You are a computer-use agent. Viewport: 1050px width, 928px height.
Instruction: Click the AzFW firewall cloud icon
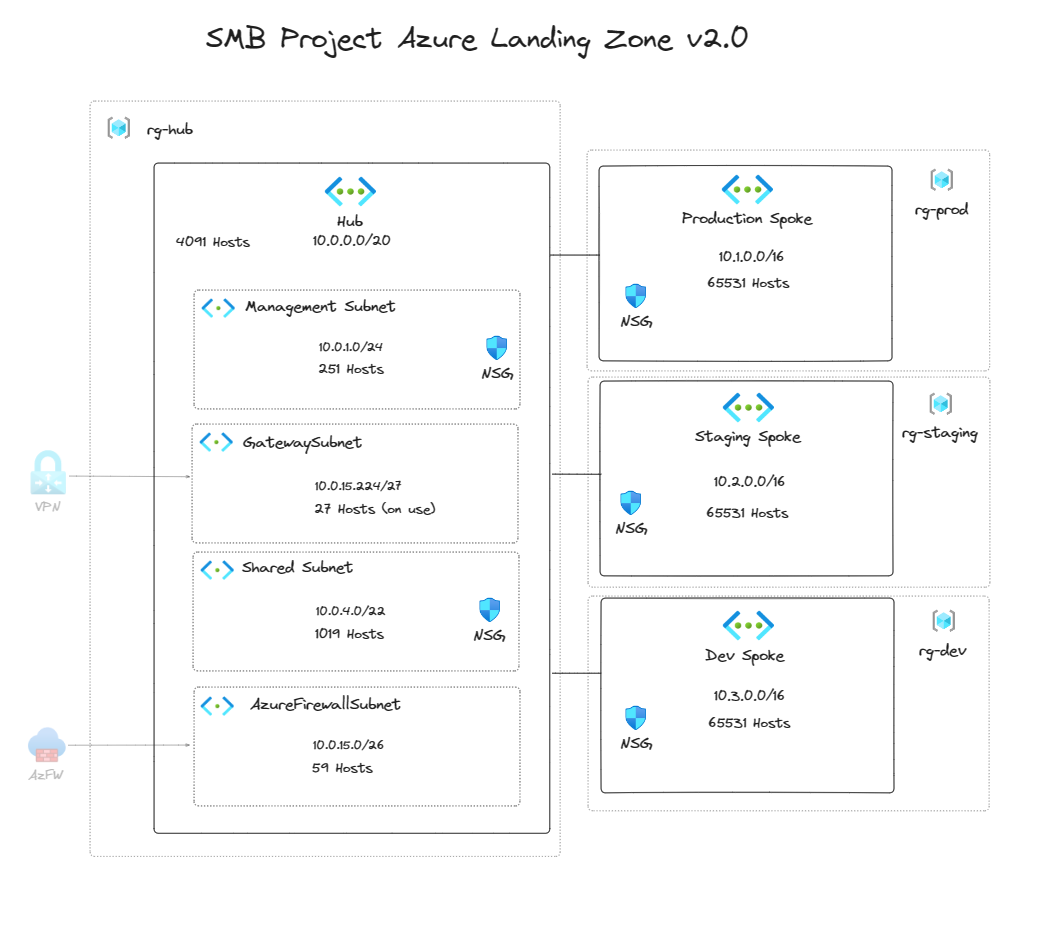pyautogui.click(x=46, y=744)
